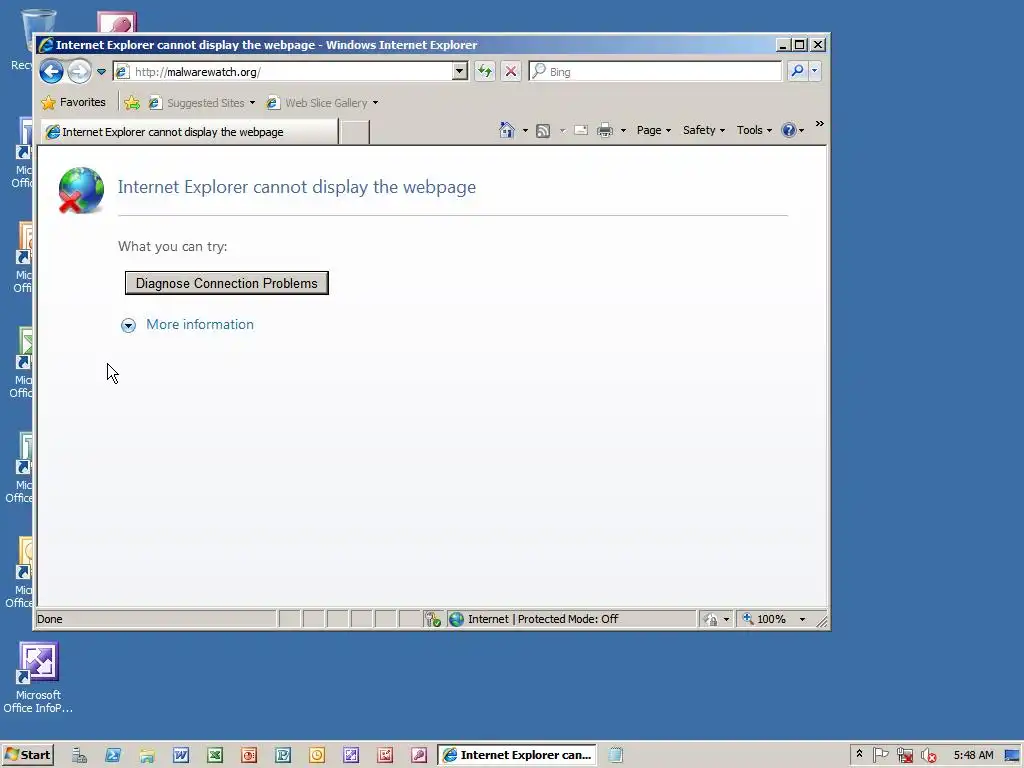Click the Home page icon
The image size is (1024, 768).
(x=507, y=130)
